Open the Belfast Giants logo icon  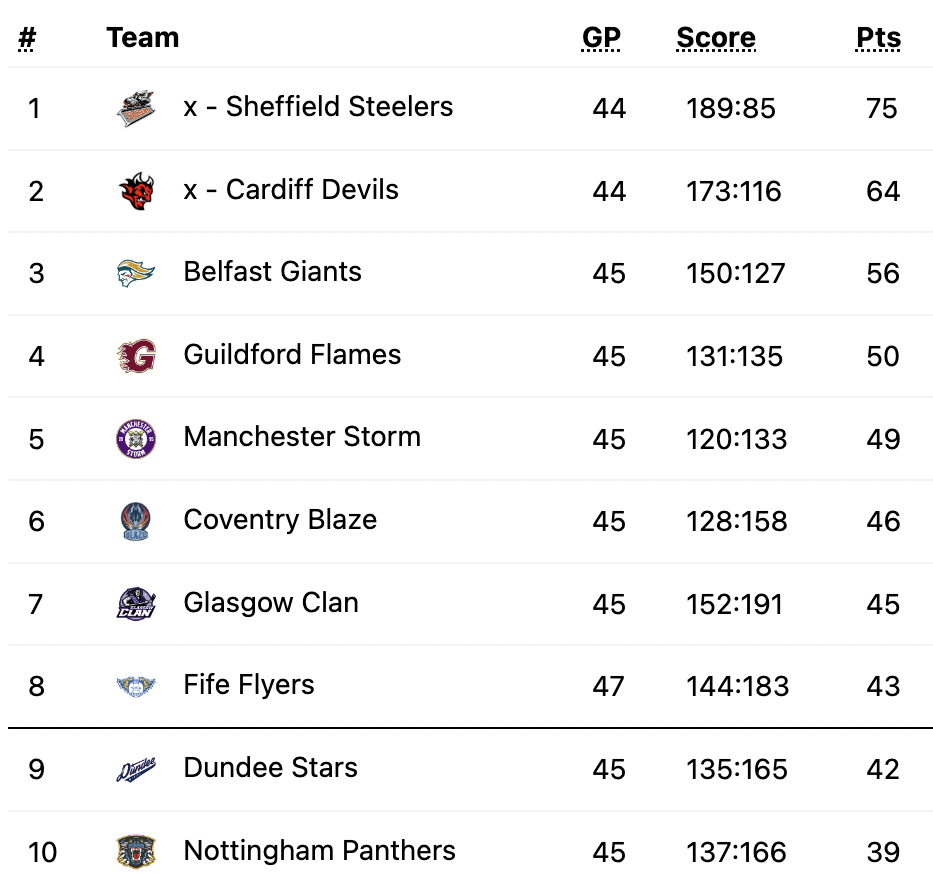click(x=136, y=274)
